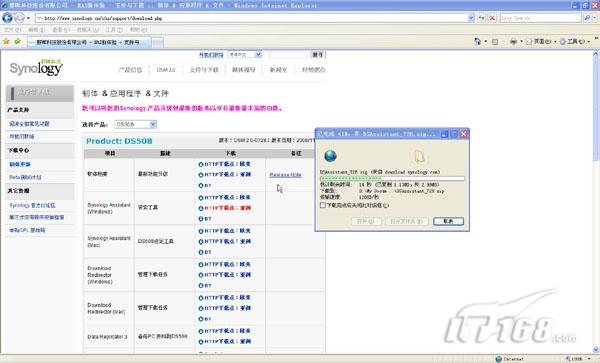Click the browser Back arrow button
The width and height of the screenshot is (600, 363).
tap(7, 18)
